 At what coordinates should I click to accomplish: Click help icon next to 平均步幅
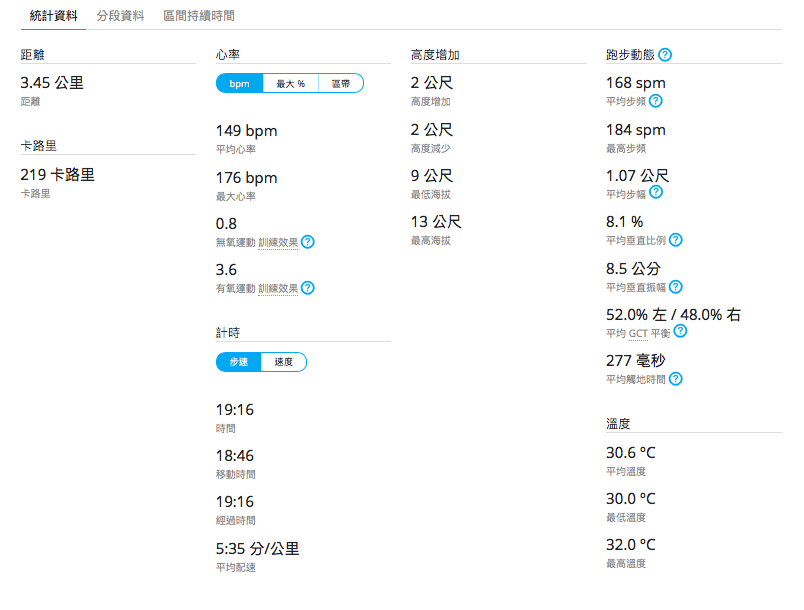click(656, 192)
